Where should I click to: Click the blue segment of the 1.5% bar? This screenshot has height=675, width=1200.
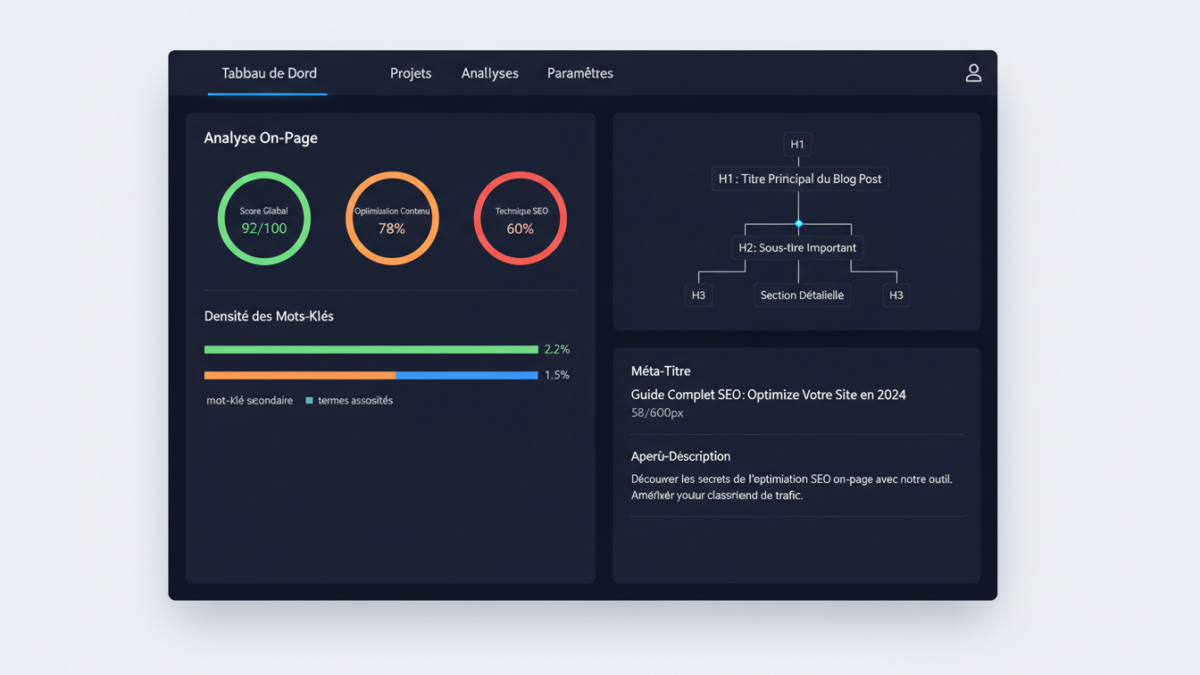point(466,376)
